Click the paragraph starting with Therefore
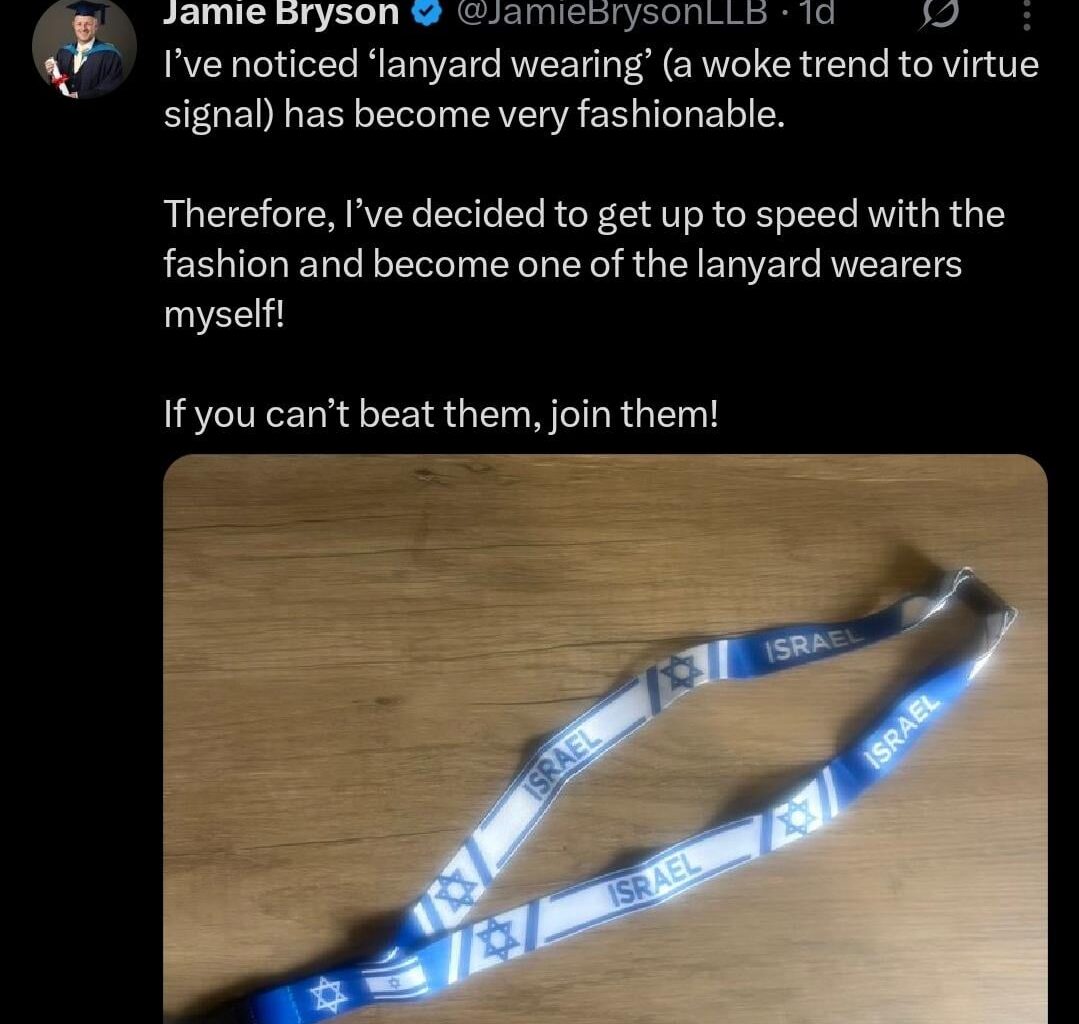This screenshot has width=1079, height=1024. point(584,264)
